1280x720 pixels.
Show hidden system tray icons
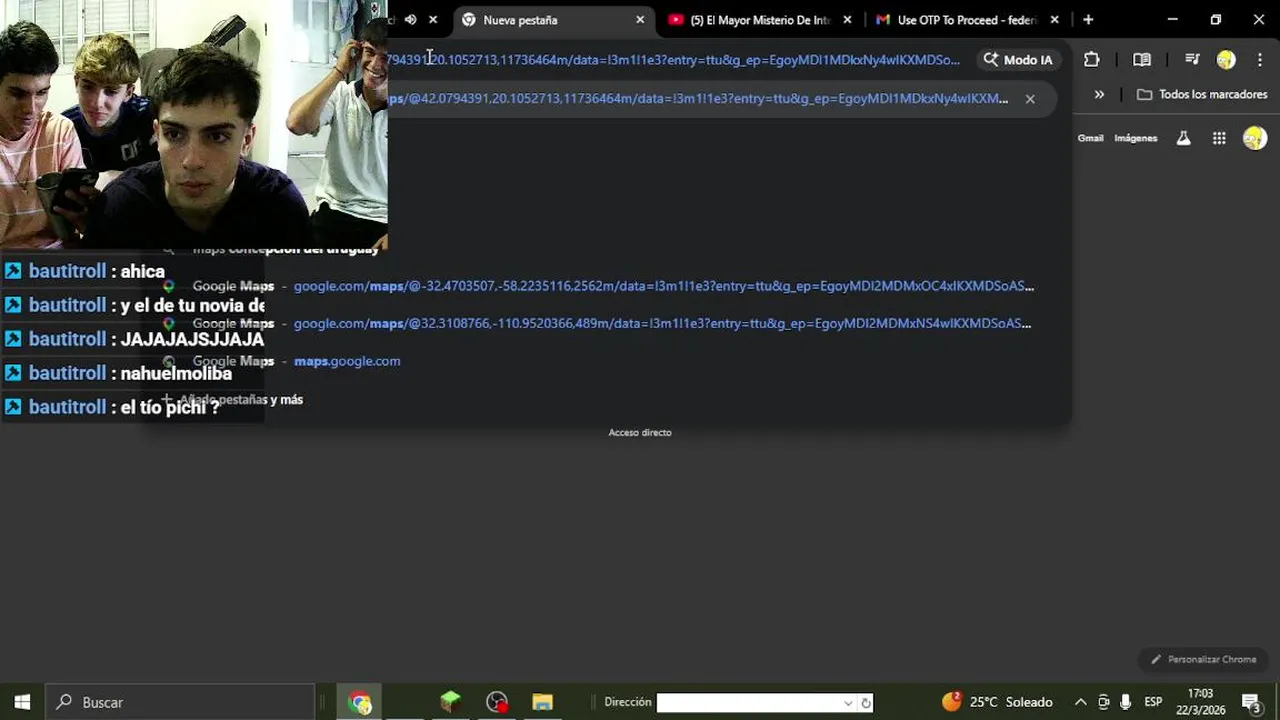[x=1080, y=702]
